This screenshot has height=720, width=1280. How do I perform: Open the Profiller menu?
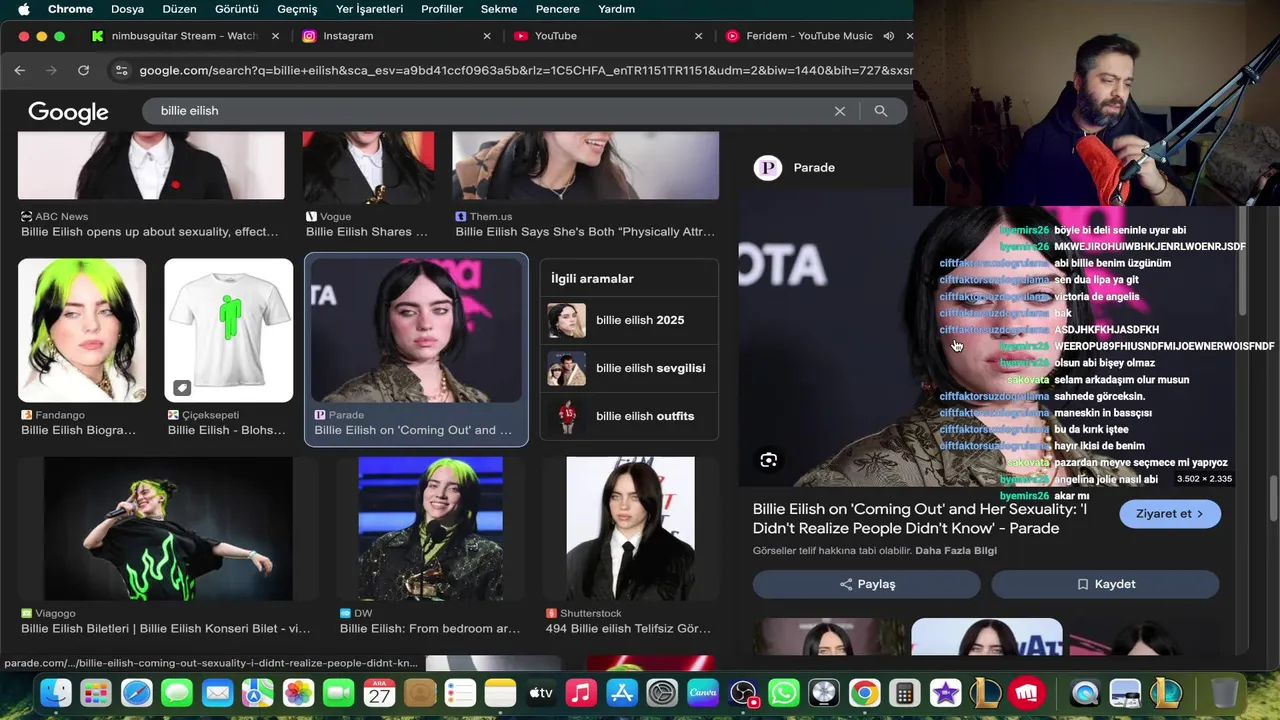coord(442,9)
